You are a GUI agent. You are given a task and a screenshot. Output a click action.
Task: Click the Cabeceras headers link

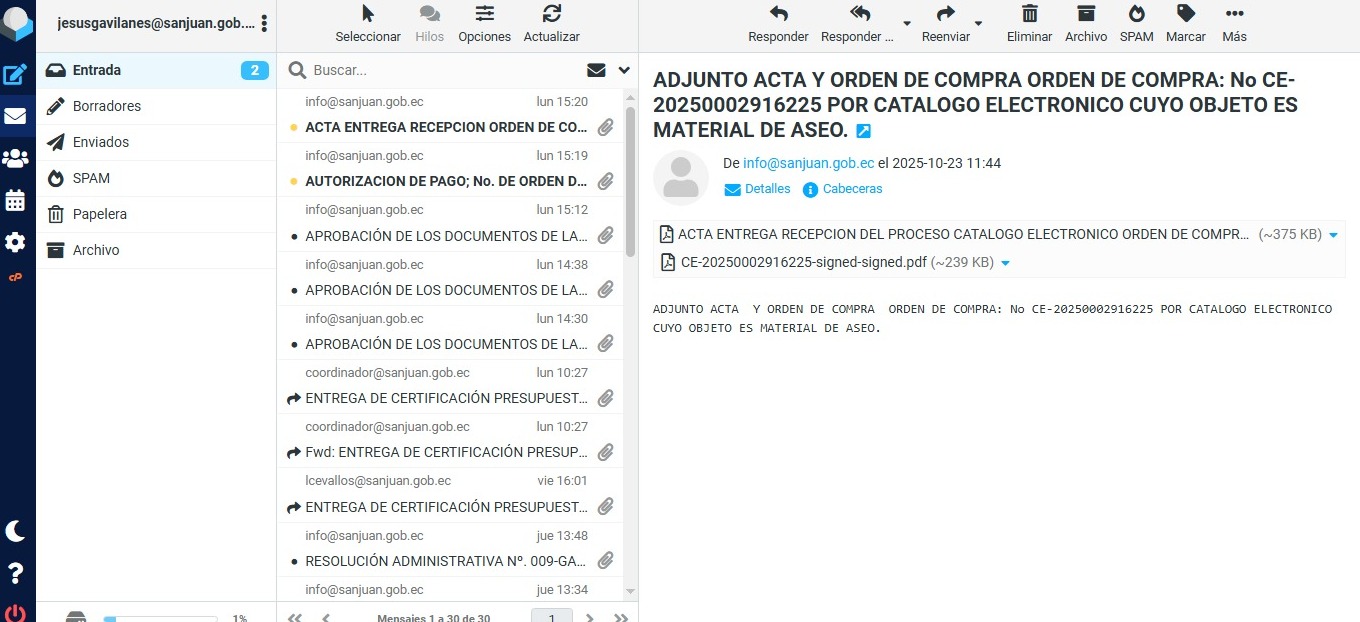click(x=852, y=189)
